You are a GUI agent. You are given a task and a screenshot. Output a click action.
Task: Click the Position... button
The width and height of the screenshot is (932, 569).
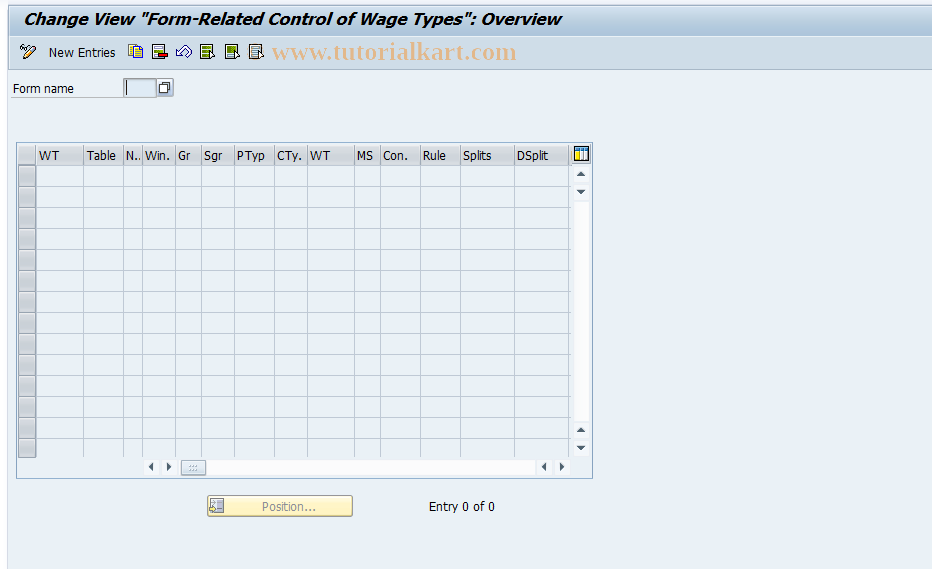coord(280,506)
